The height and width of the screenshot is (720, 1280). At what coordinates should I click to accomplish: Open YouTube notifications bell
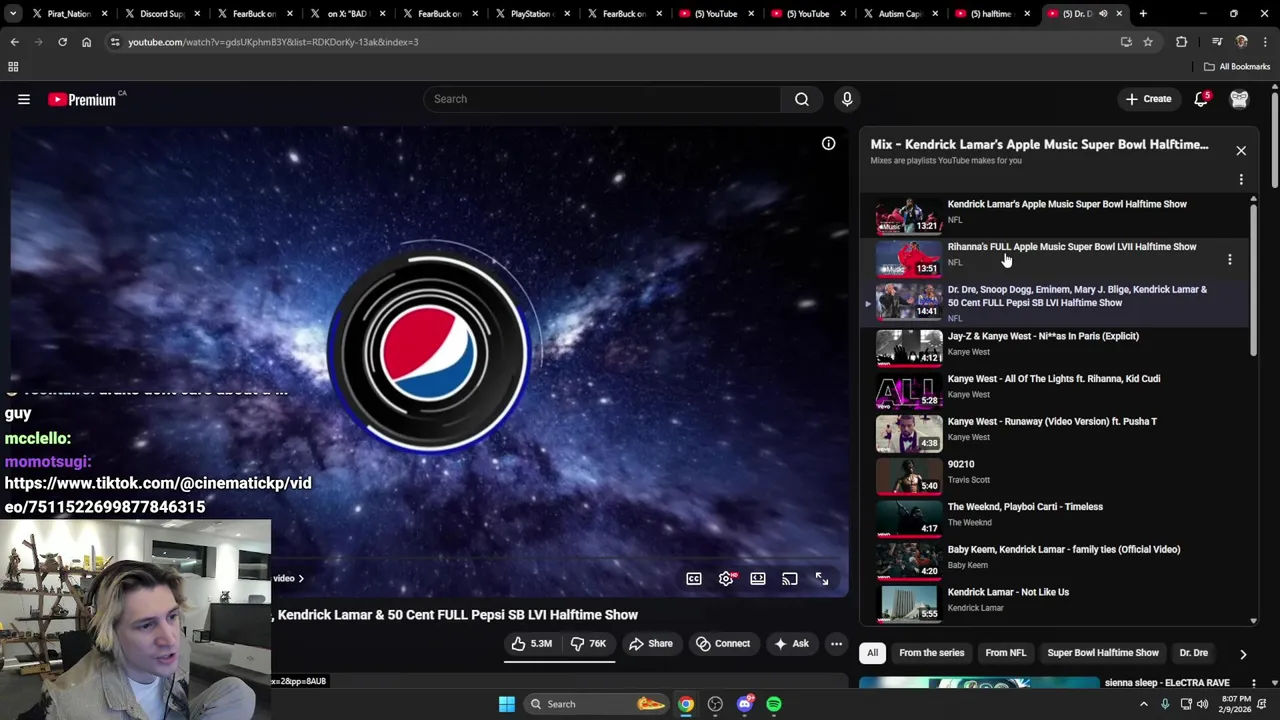[x=1202, y=99]
